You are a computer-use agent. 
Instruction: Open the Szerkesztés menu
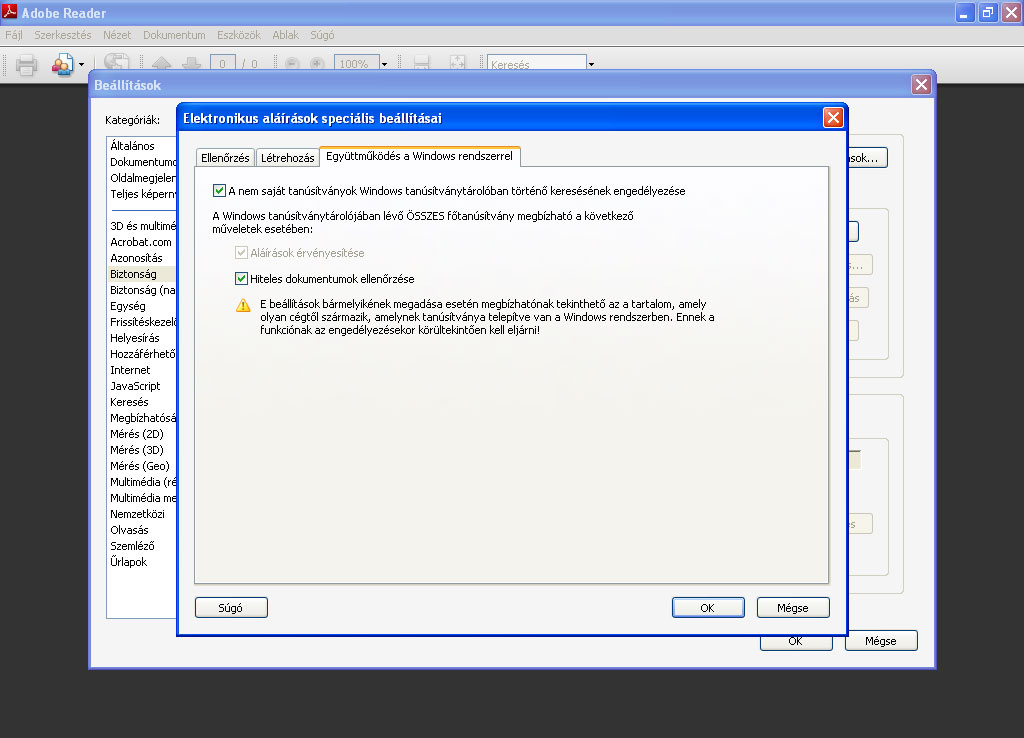pos(63,35)
